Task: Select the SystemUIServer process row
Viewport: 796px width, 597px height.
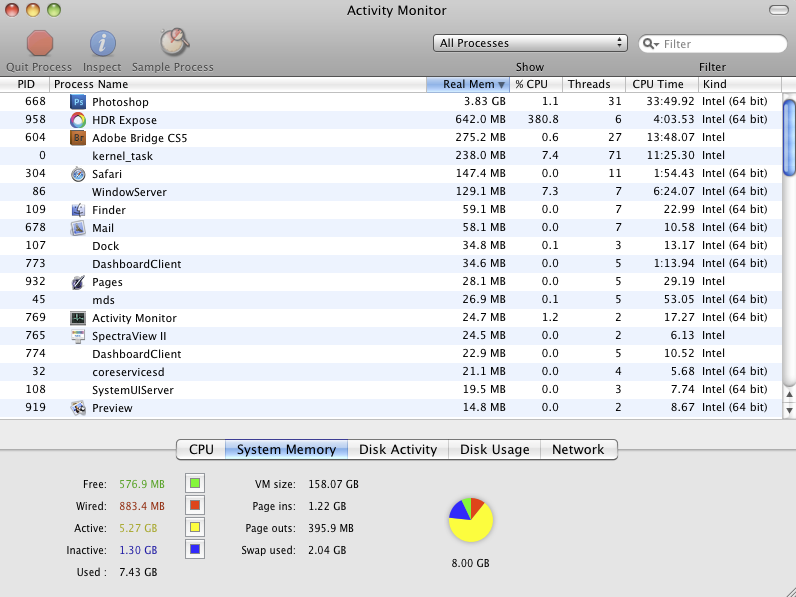Action: click(391, 390)
